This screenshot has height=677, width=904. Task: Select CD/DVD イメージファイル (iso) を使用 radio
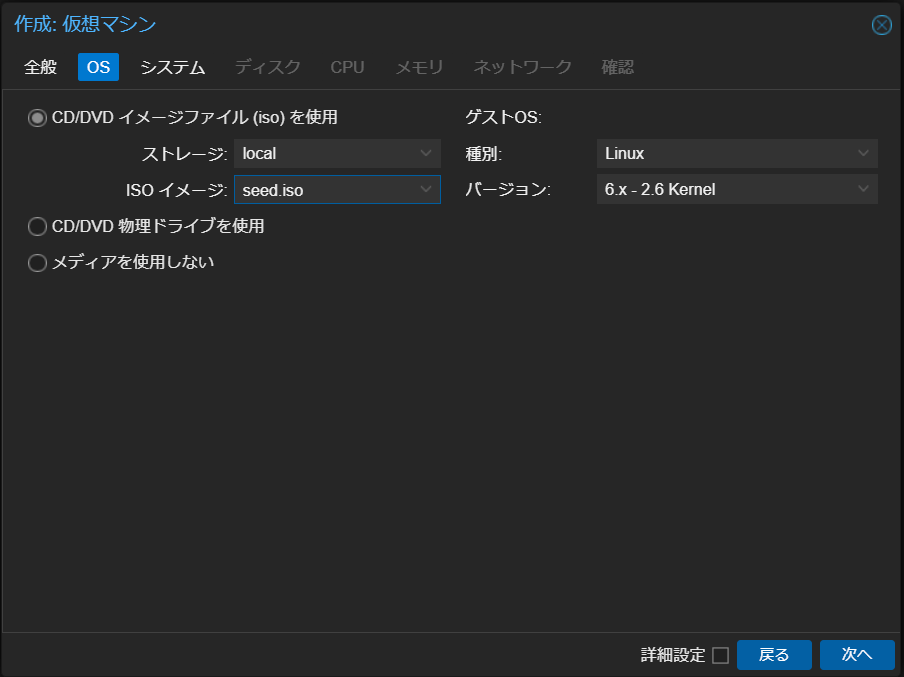pos(37,118)
